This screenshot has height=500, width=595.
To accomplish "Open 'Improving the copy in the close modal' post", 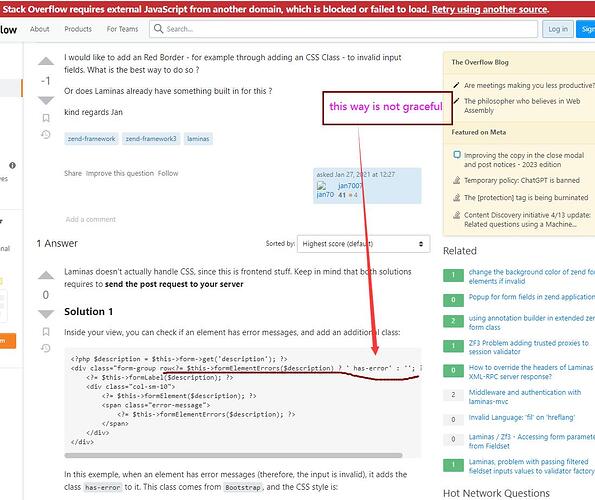I will tap(524, 160).
